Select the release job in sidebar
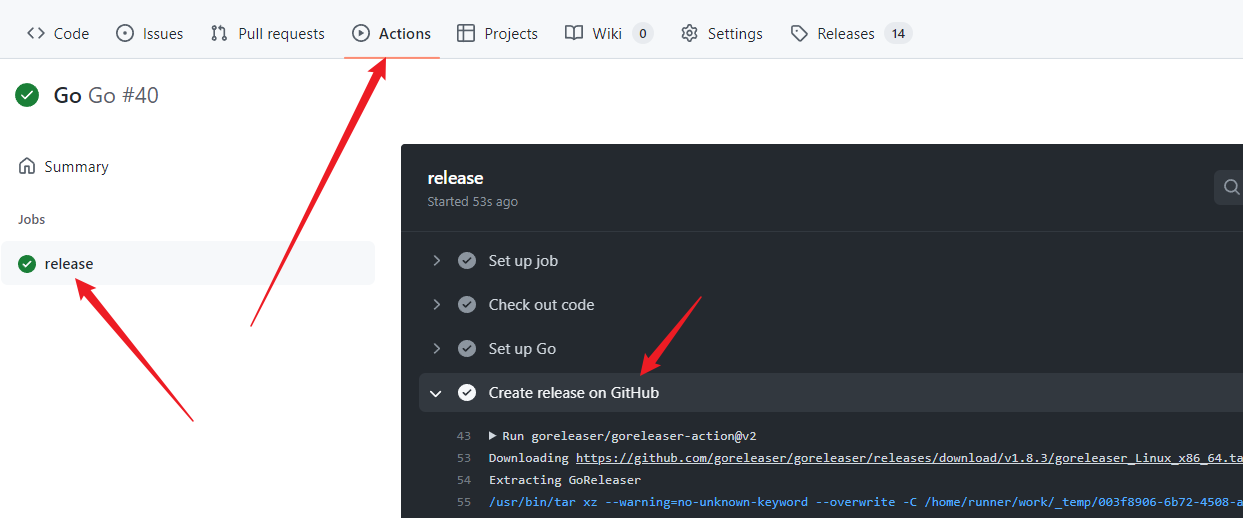This screenshot has height=518, width=1243. click(188, 264)
